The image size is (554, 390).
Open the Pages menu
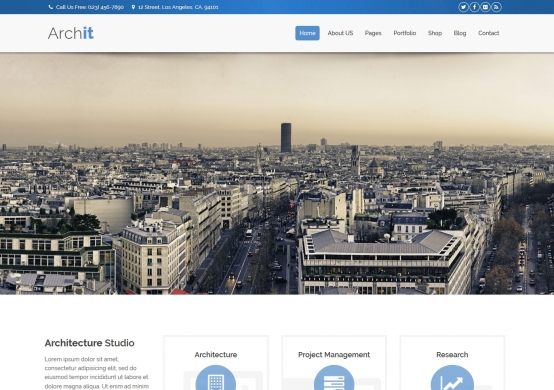pyautogui.click(x=373, y=33)
